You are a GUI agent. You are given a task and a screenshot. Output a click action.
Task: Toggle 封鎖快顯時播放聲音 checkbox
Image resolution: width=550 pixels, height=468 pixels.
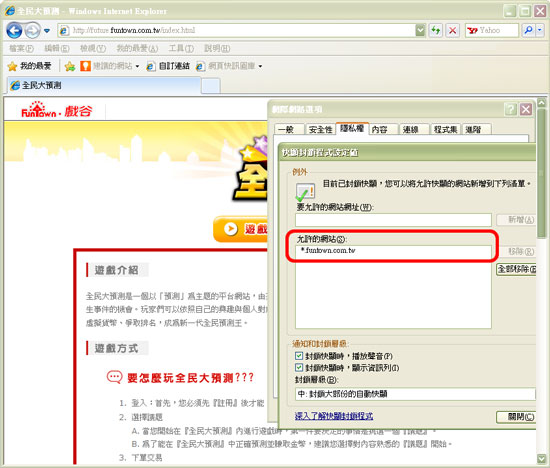tap(299, 356)
